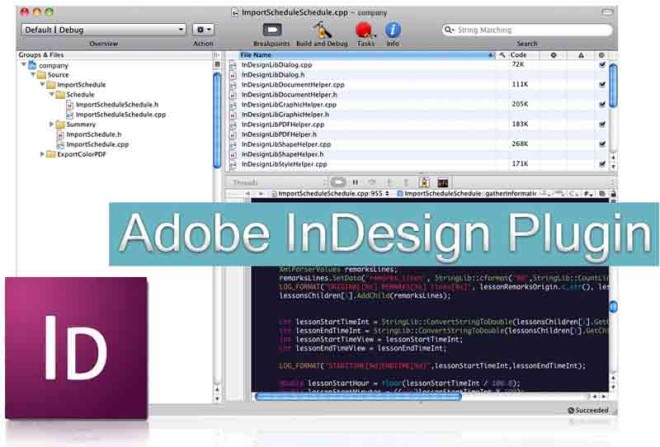The height and width of the screenshot is (447, 660).
Task: Click the lock icon in editor navigation bar
Action: (613, 194)
